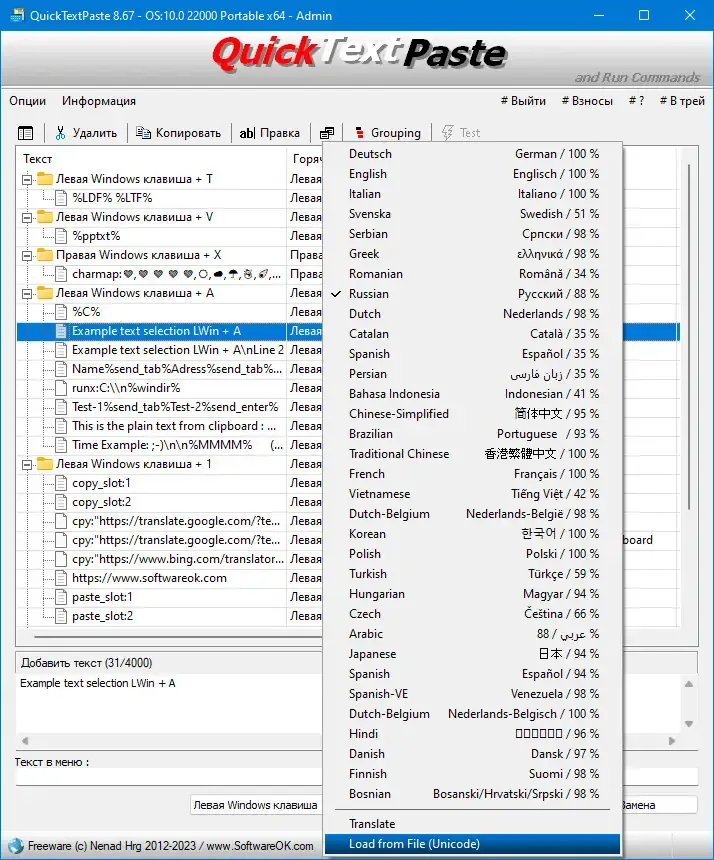Click the folder icon of Левая Windows клавиша + T
Image resolution: width=714 pixels, height=860 pixels.
[45, 179]
